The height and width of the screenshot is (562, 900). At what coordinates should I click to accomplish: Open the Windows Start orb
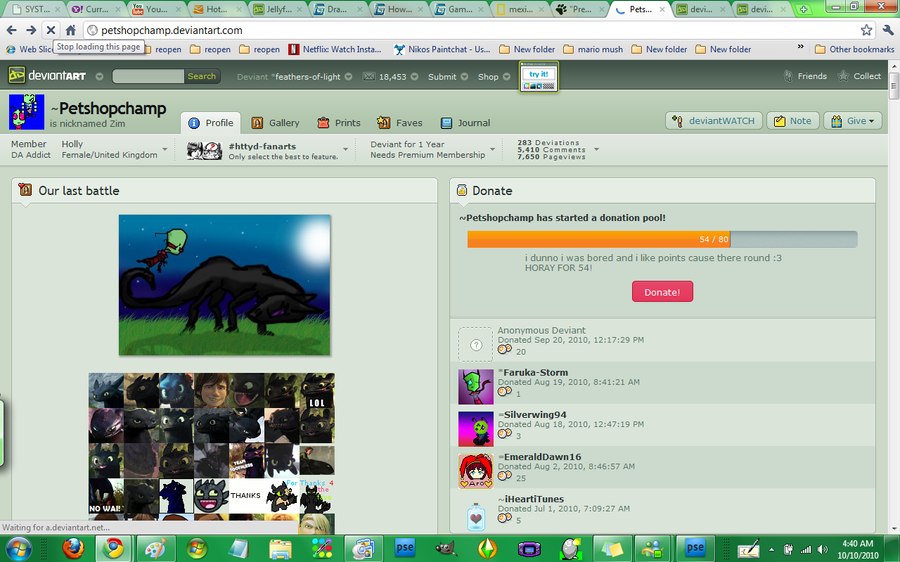pyautogui.click(x=18, y=549)
